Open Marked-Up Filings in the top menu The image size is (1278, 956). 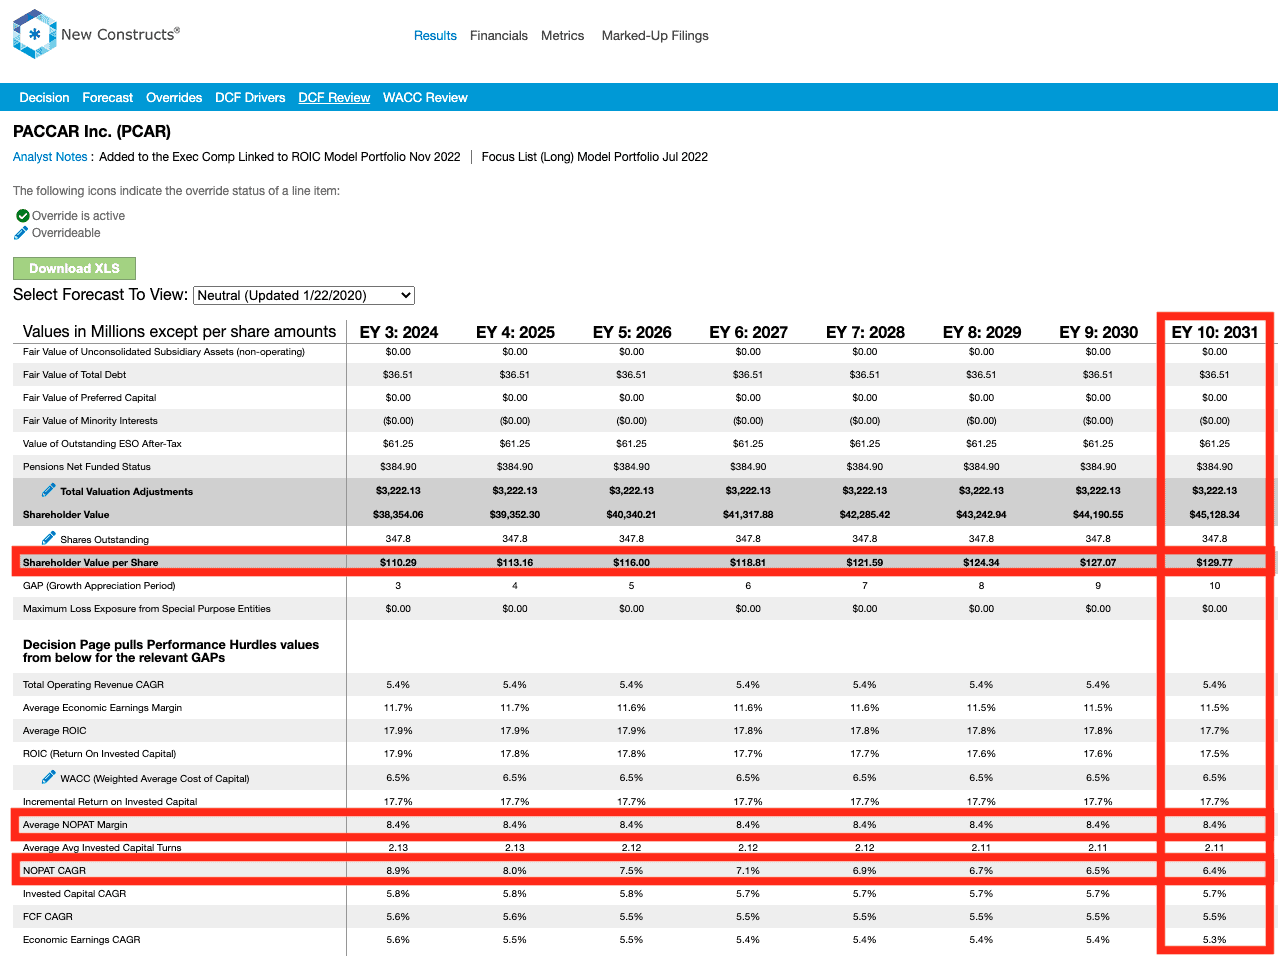[655, 35]
